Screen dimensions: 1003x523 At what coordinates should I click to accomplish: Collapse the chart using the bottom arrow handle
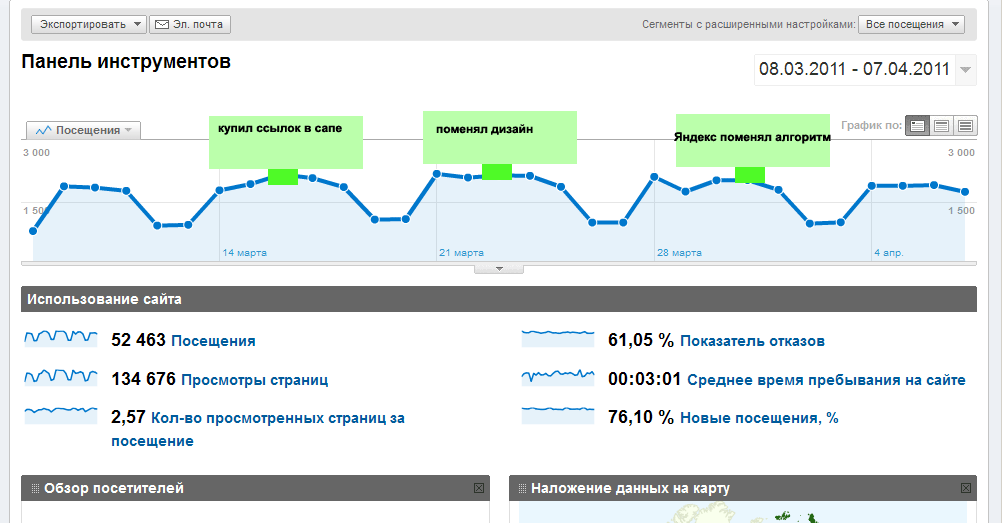pyautogui.click(x=499, y=269)
